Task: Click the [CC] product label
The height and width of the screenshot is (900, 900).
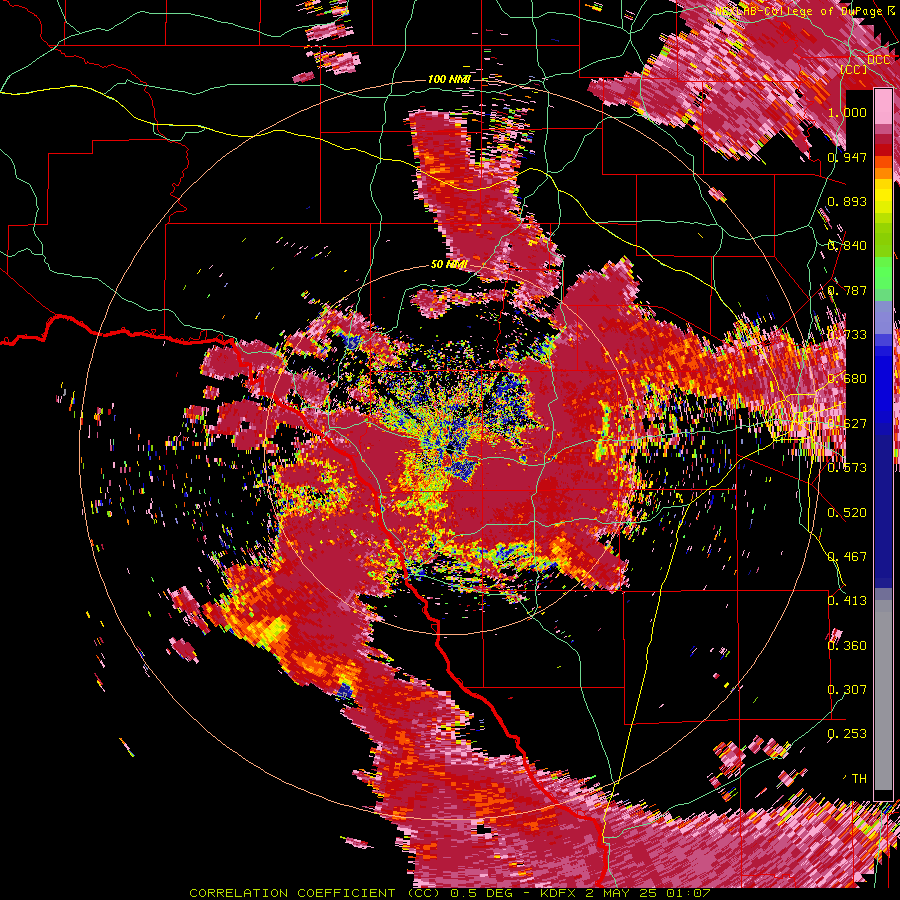Action: pyautogui.click(x=854, y=69)
